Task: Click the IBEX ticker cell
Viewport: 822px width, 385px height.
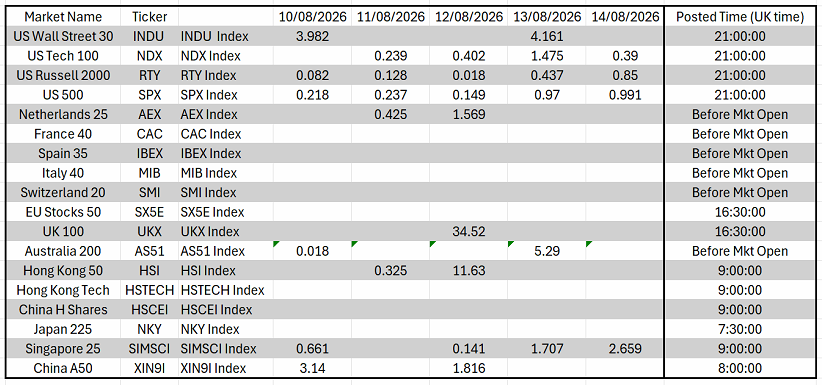Action: [149, 154]
